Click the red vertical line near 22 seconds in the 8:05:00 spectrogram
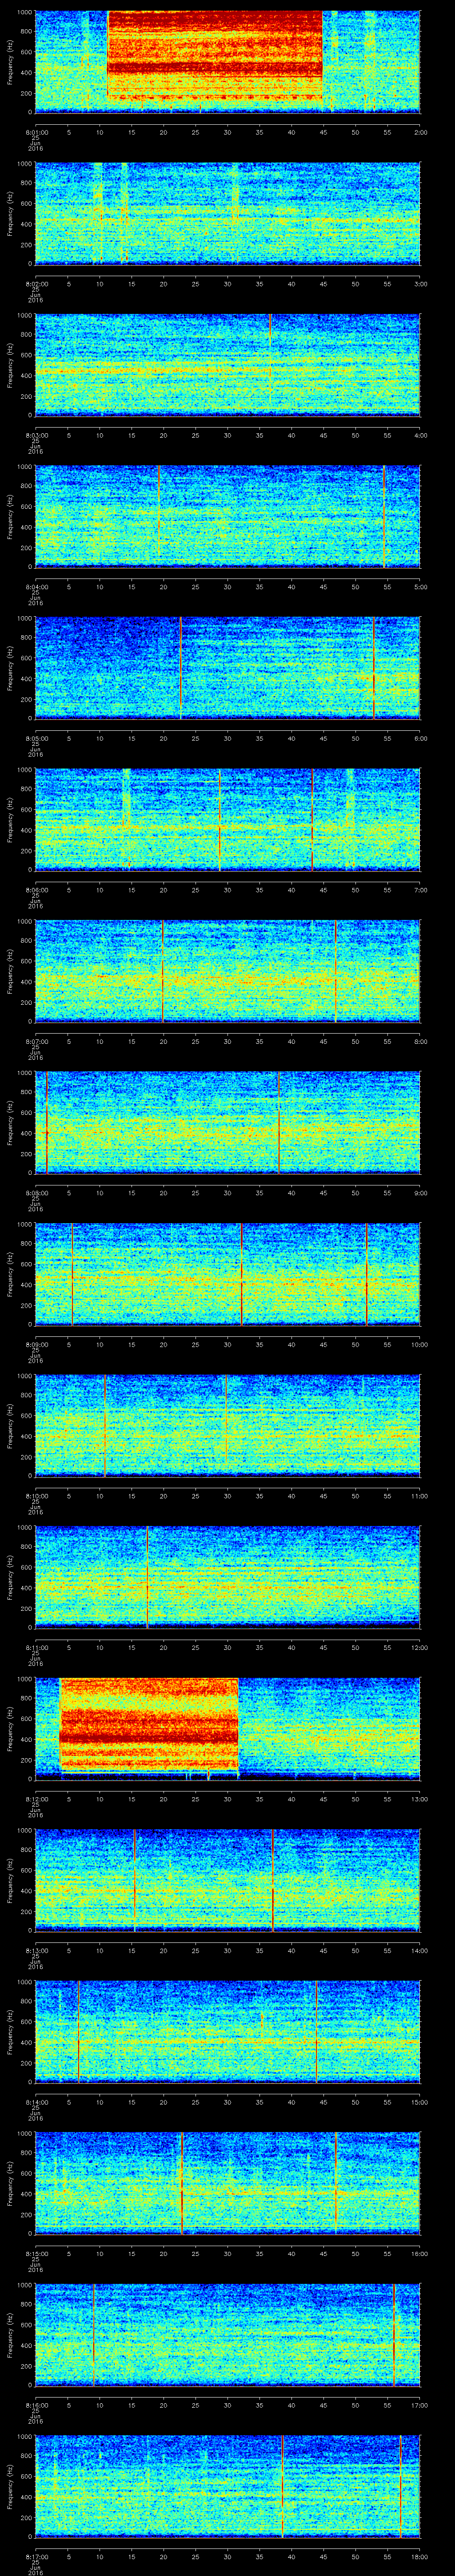The height and width of the screenshot is (2576, 455). point(181,668)
